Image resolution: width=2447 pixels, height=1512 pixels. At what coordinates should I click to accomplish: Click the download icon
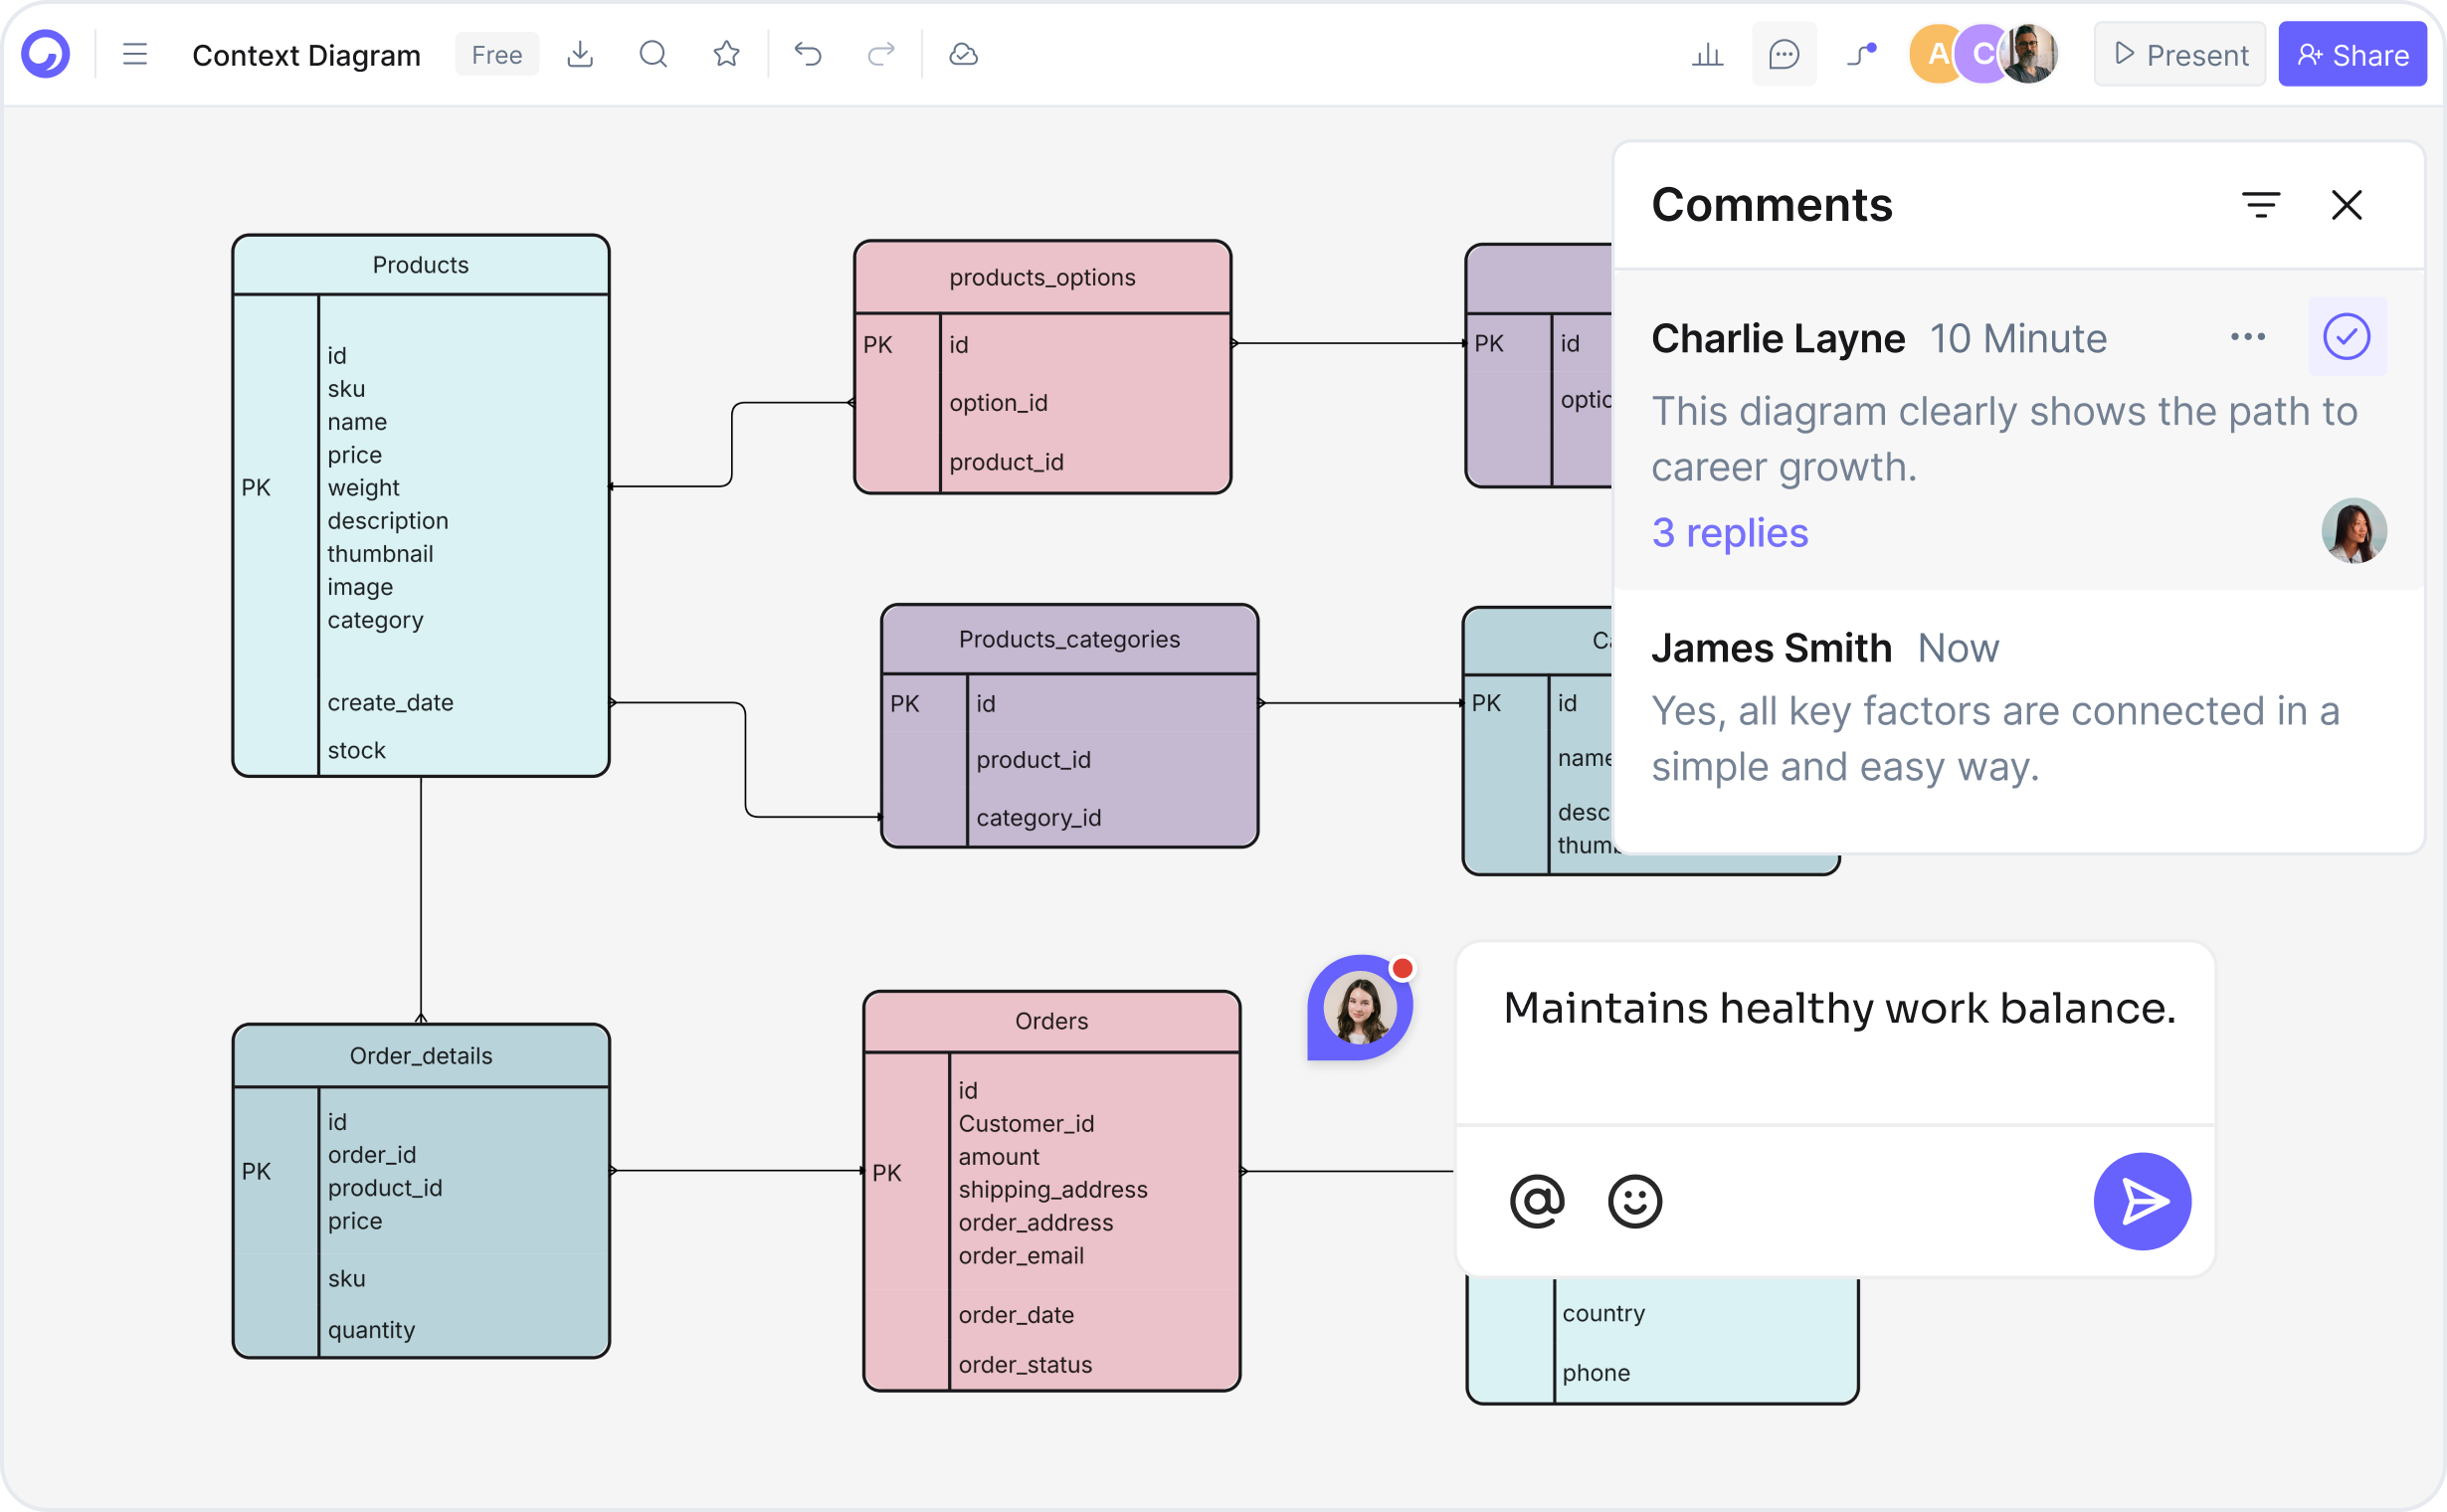pos(580,54)
